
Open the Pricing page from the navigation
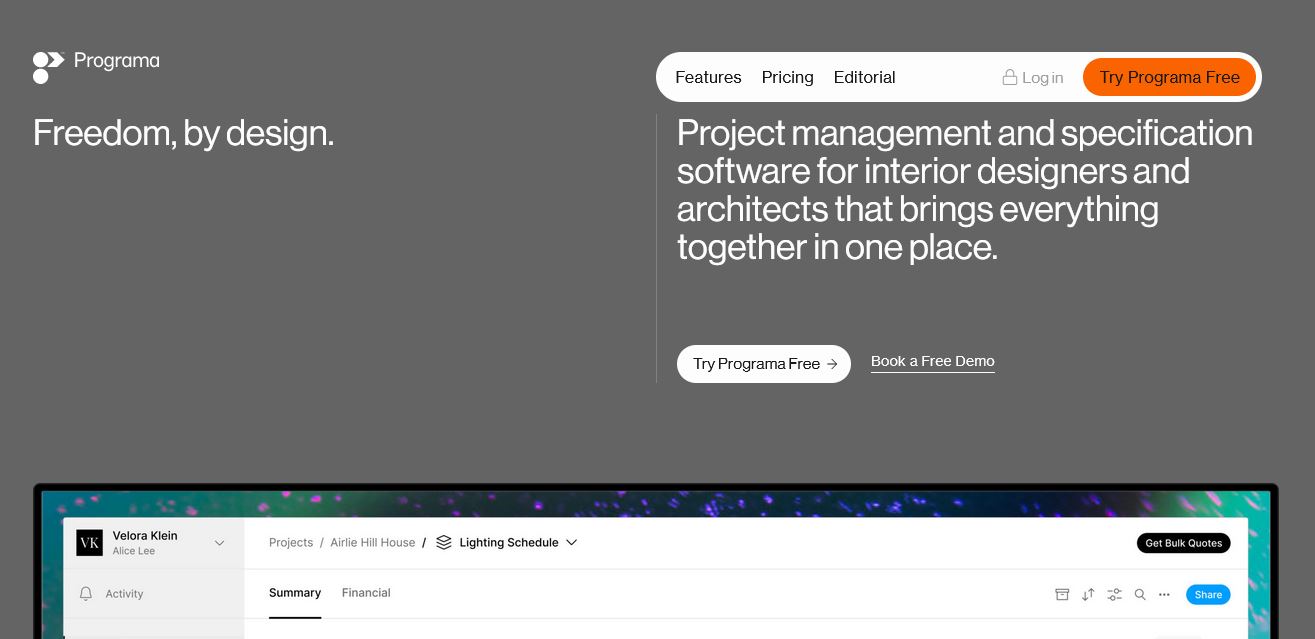(787, 77)
